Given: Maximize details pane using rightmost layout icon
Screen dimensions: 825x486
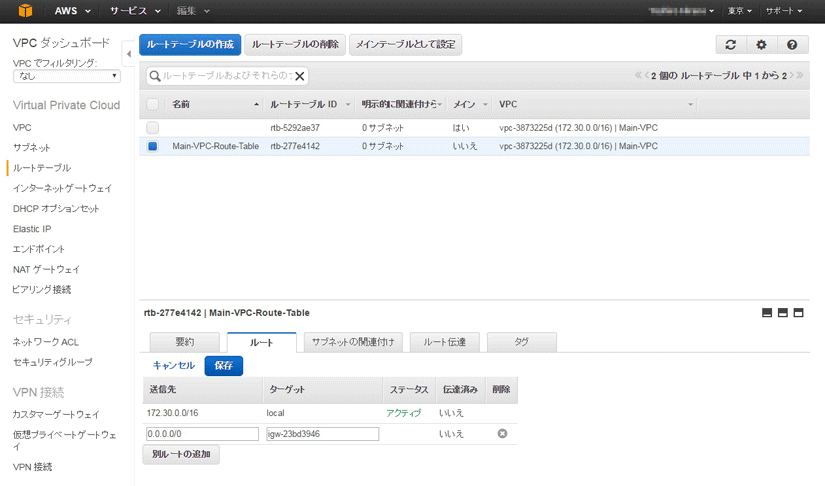Looking at the screenshot, I should click(798, 313).
